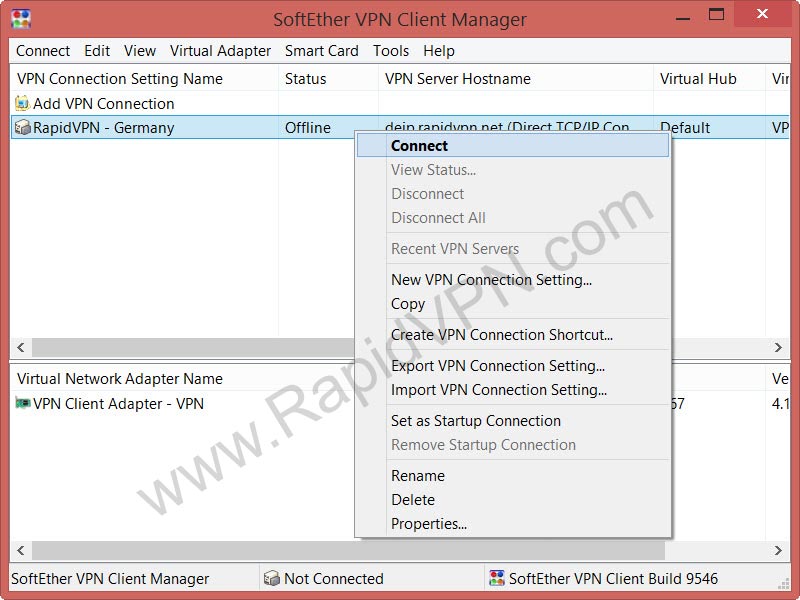Click Import VPN Connection Setting entry
The image size is (800, 600).
[x=498, y=390]
